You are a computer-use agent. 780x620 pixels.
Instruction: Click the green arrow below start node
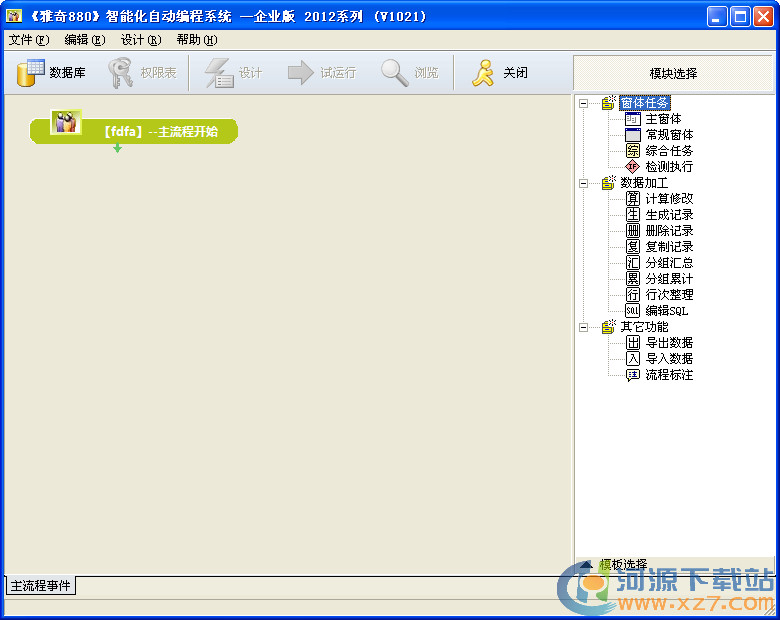[x=117, y=148]
